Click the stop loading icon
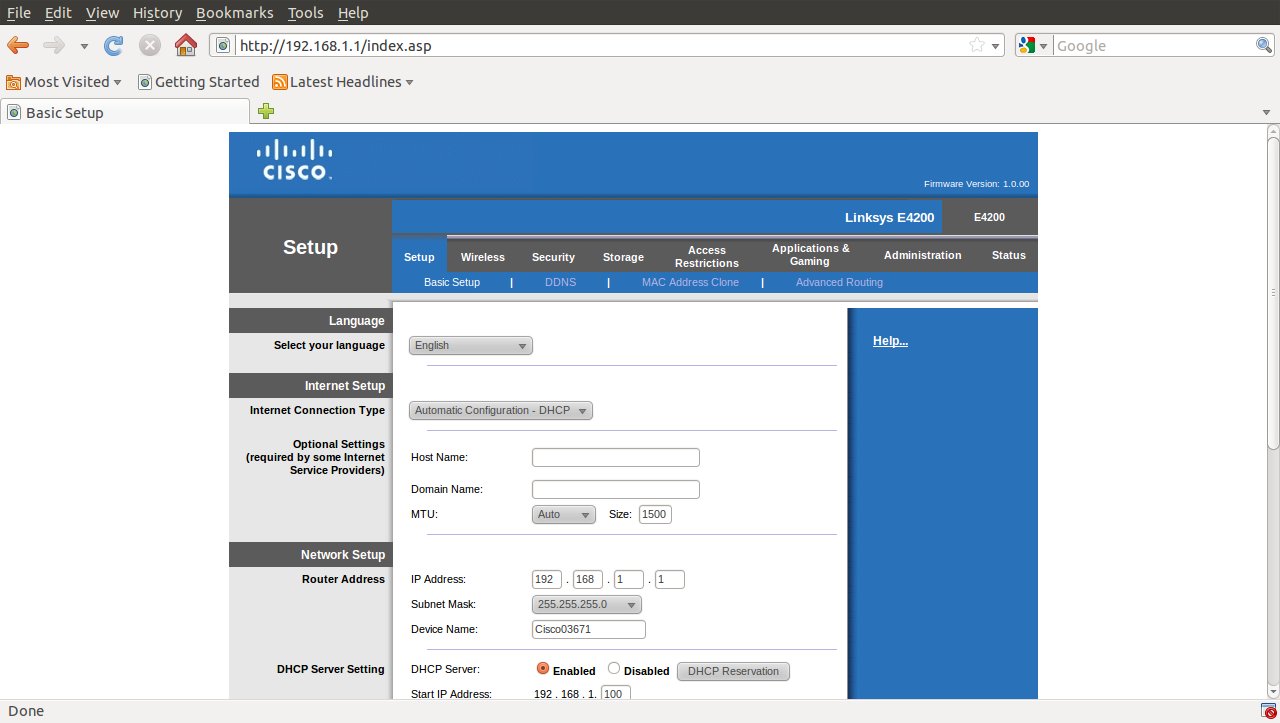 point(150,45)
